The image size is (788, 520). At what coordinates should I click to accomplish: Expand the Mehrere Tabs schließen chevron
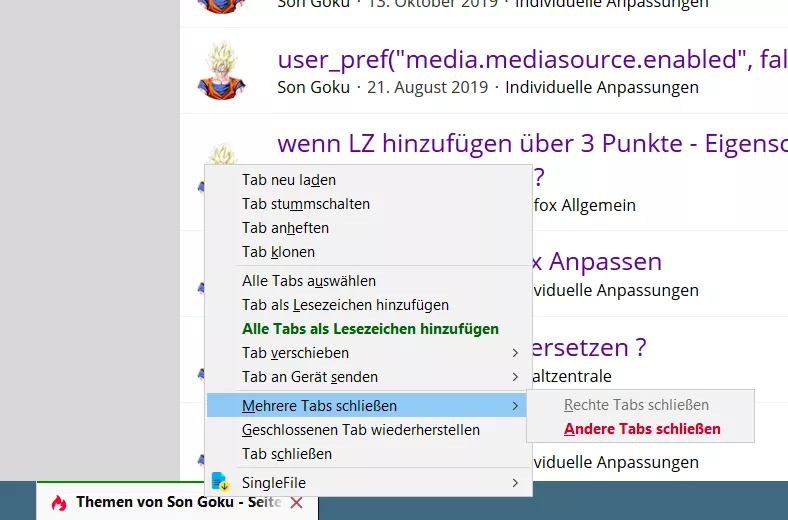point(515,405)
